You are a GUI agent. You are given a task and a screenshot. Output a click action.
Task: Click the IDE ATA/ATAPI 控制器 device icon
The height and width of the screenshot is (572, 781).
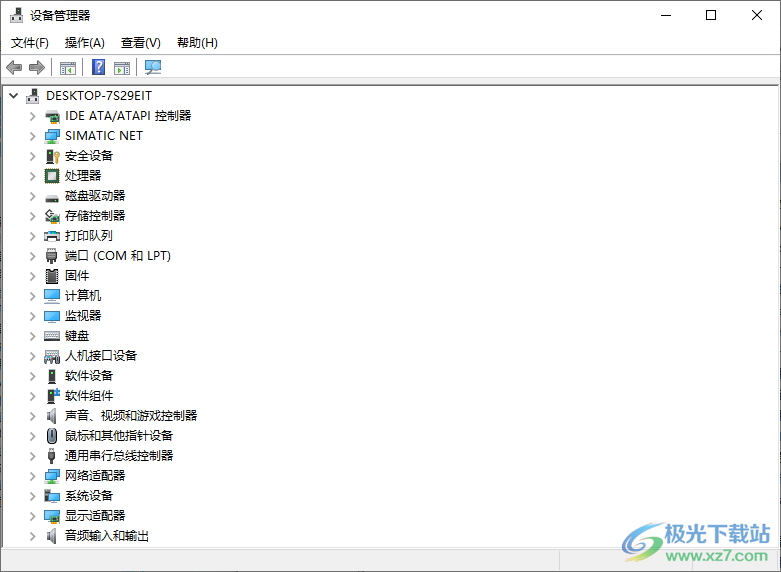point(52,116)
